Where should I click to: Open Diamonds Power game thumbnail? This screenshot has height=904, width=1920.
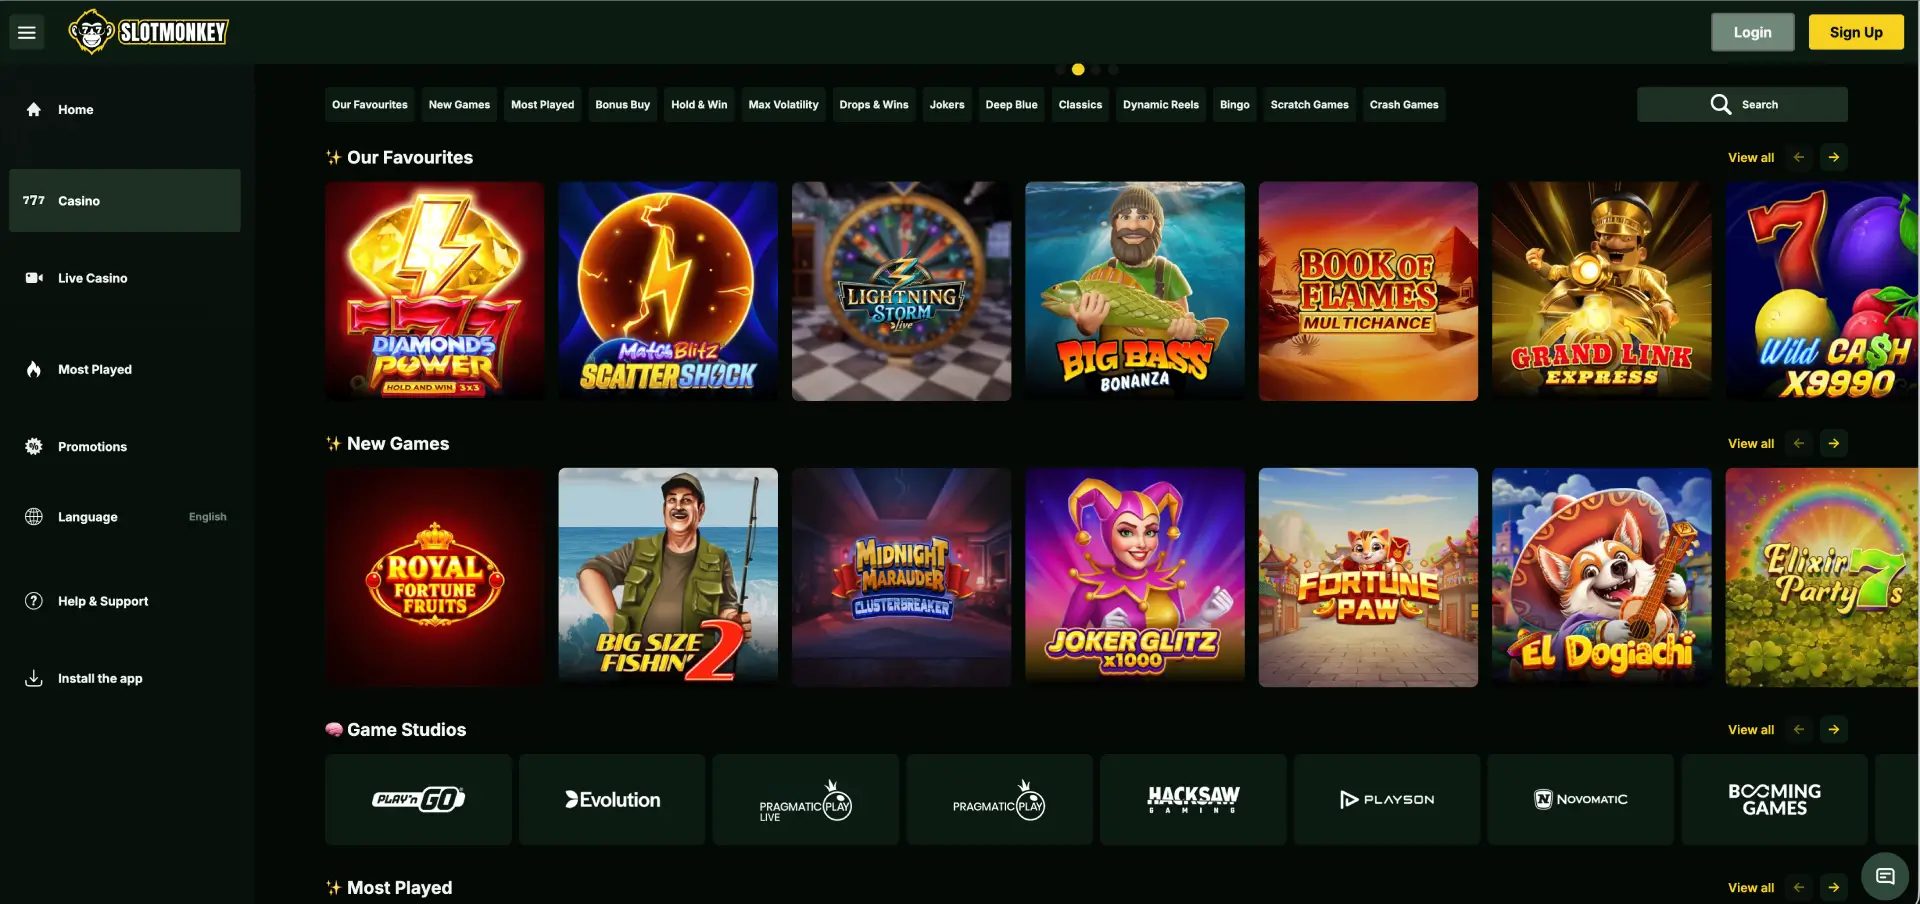click(x=435, y=291)
